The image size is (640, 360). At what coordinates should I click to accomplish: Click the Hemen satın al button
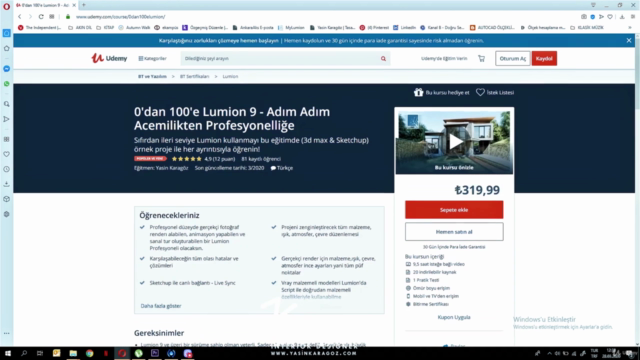454,231
